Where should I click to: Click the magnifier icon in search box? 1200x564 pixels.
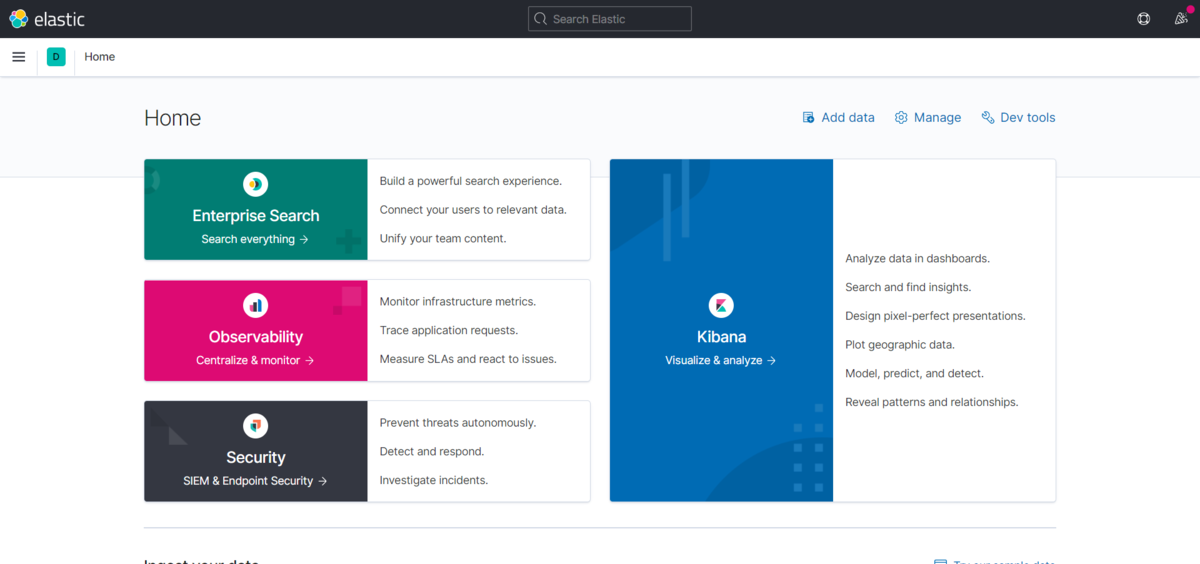click(541, 19)
